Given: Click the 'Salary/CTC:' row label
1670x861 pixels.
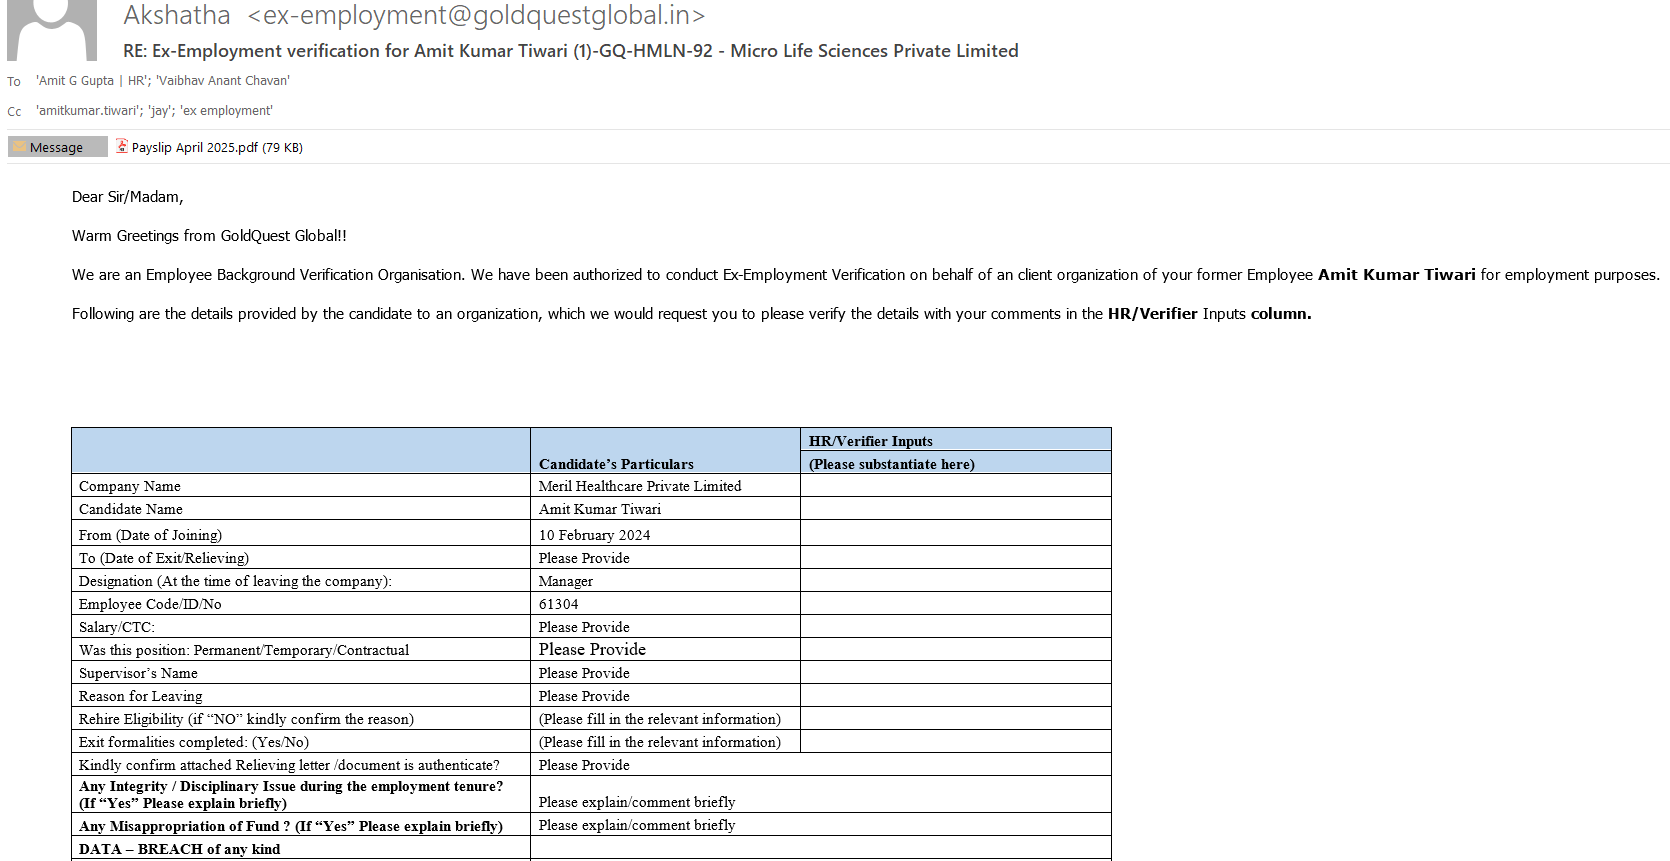Looking at the screenshot, I should tap(117, 627).
